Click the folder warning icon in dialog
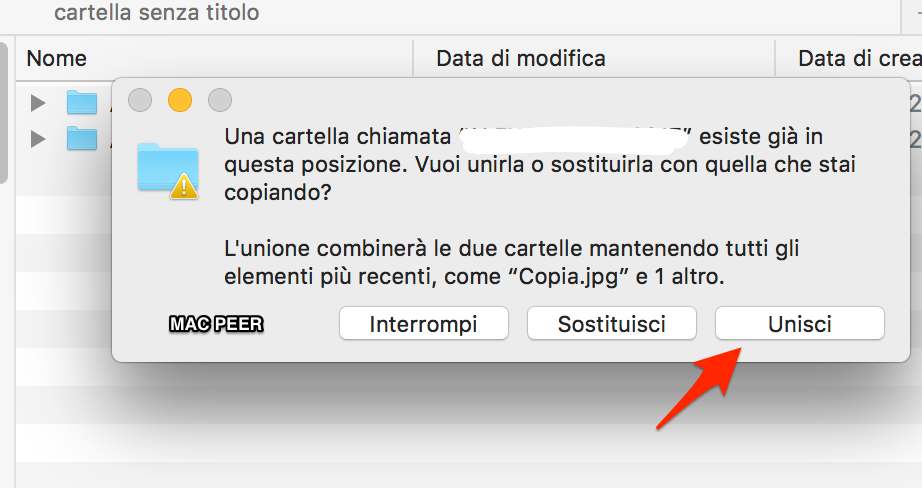This screenshot has height=488, width=922. (x=168, y=171)
